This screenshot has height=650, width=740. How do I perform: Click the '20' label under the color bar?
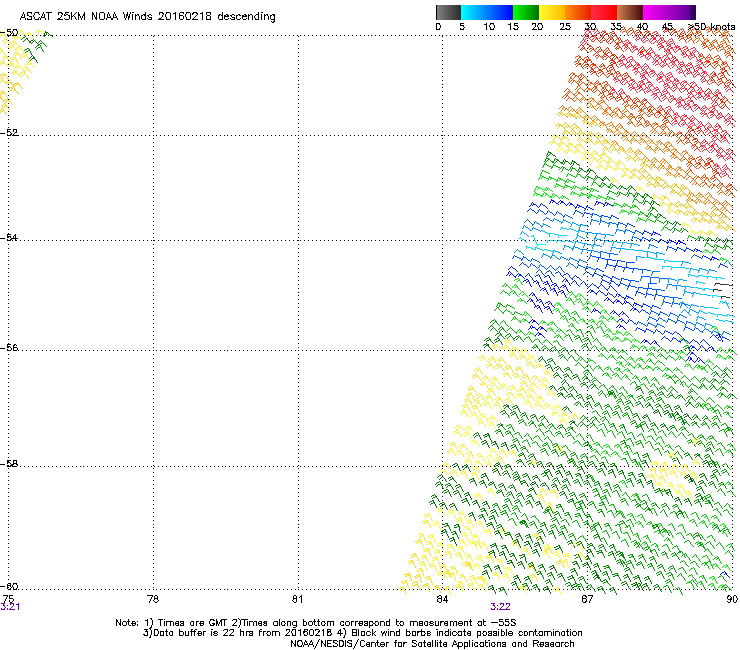pos(537,27)
